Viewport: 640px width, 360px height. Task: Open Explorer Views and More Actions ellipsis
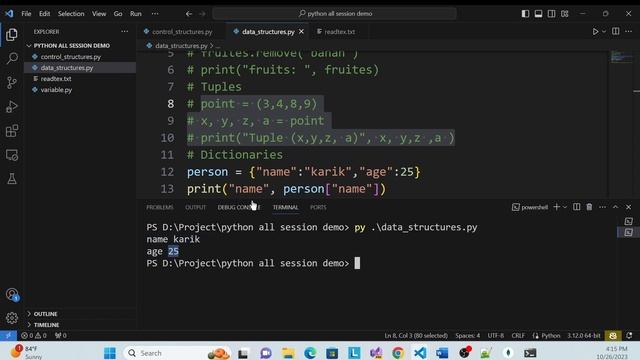(x=124, y=31)
